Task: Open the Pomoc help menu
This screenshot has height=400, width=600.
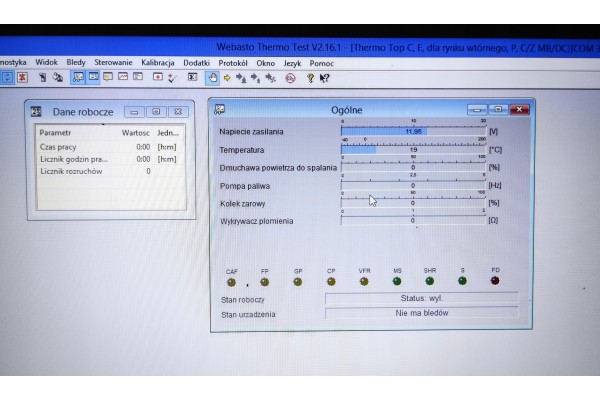Action: (x=321, y=63)
